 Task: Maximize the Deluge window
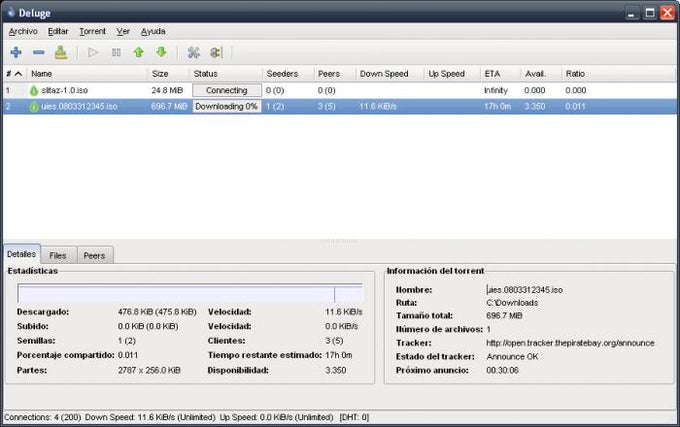(x=650, y=13)
